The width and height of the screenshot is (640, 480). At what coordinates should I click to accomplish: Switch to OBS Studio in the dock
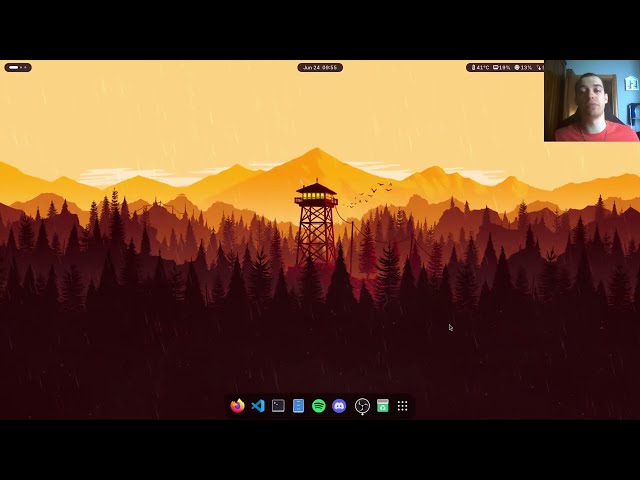click(x=362, y=406)
